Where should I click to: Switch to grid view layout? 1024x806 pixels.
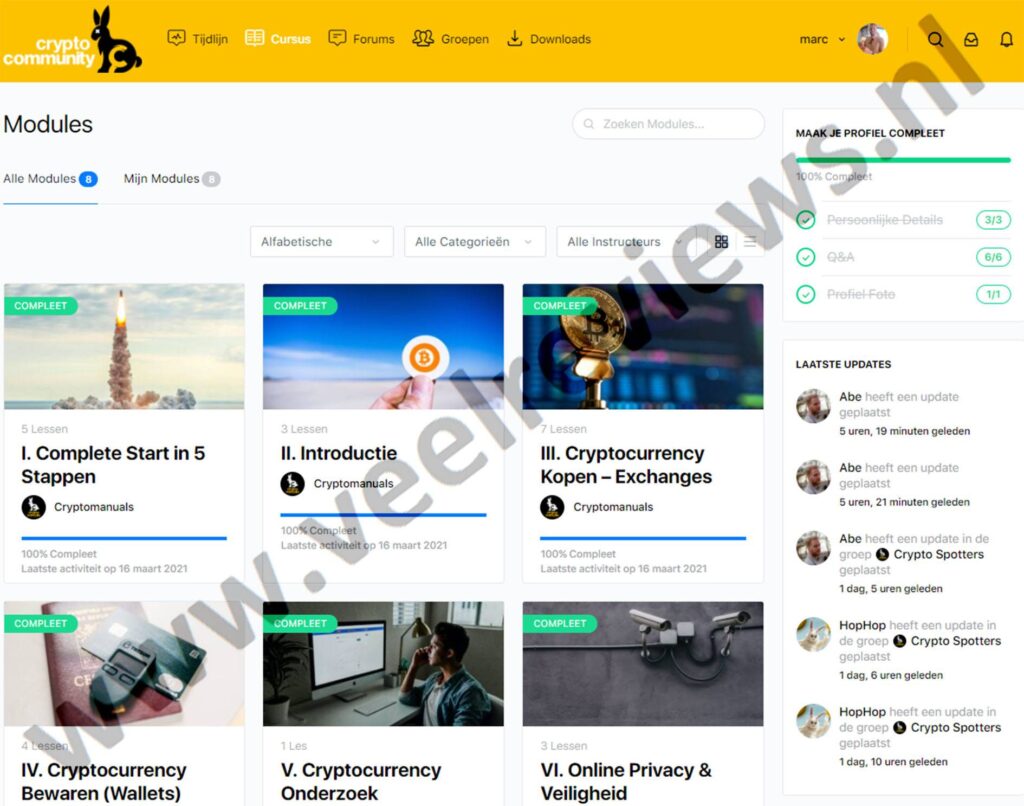[x=721, y=242]
